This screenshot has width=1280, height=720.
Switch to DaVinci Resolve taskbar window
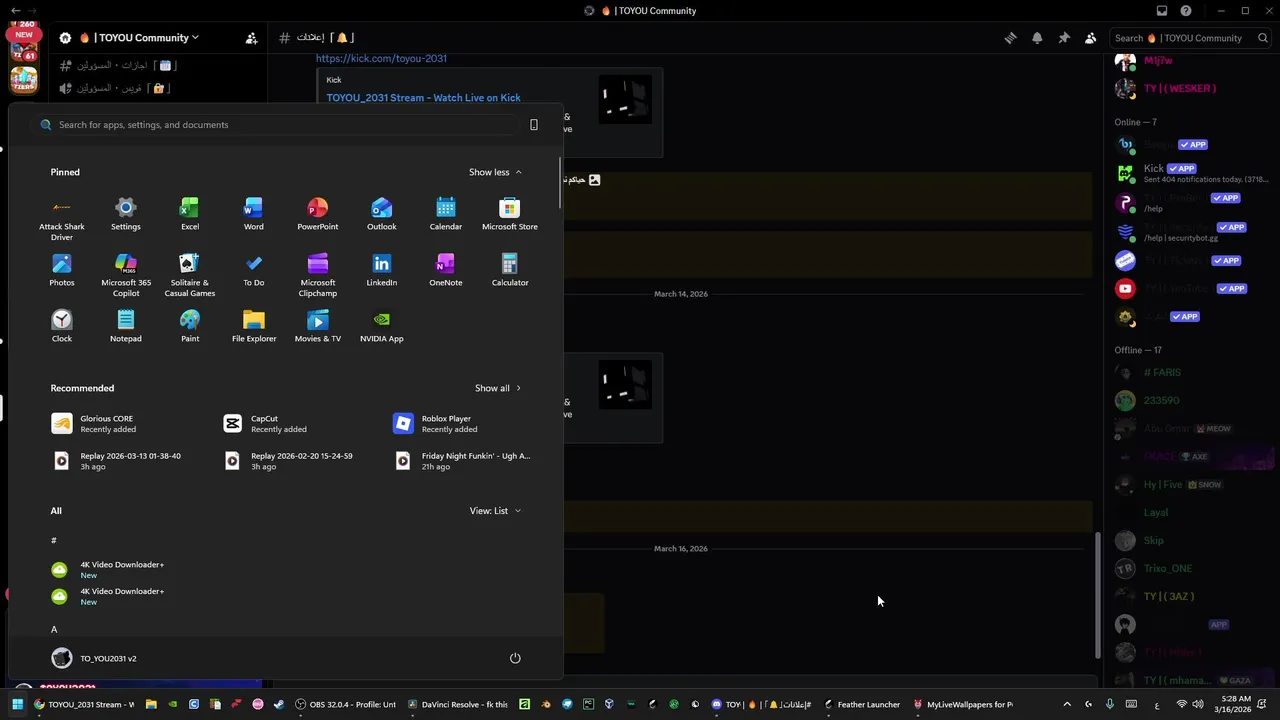pyautogui.click(x=458, y=705)
